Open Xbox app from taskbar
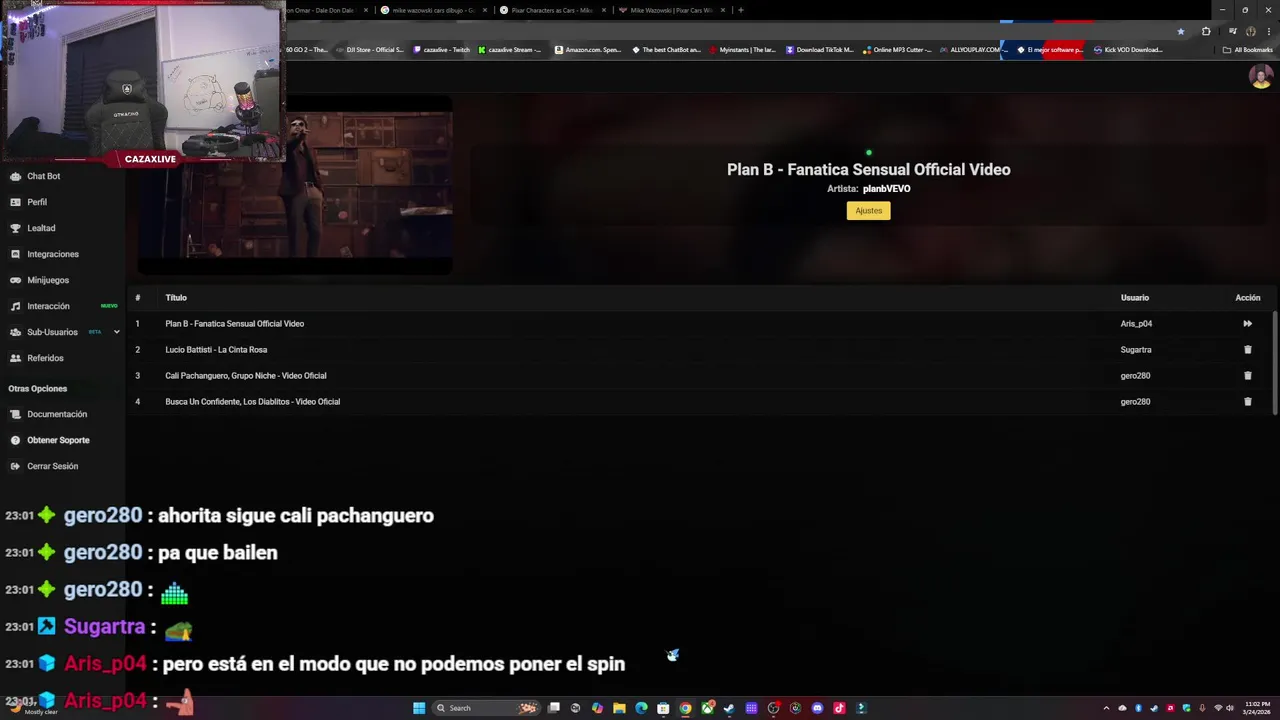The height and width of the screenshot is (720, 1280). pyautogui.click(x=707, y=708)
